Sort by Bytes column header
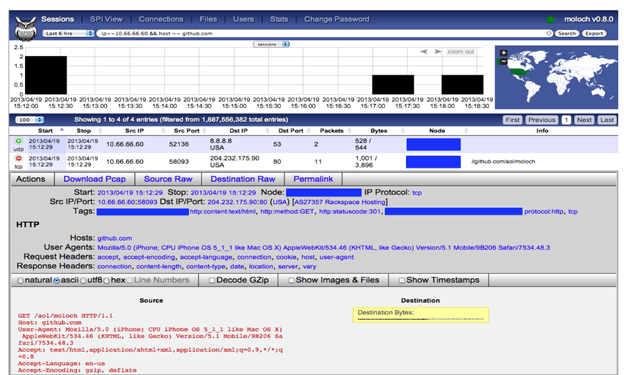The height and width of the screenshot is (375, 624). 379,131
